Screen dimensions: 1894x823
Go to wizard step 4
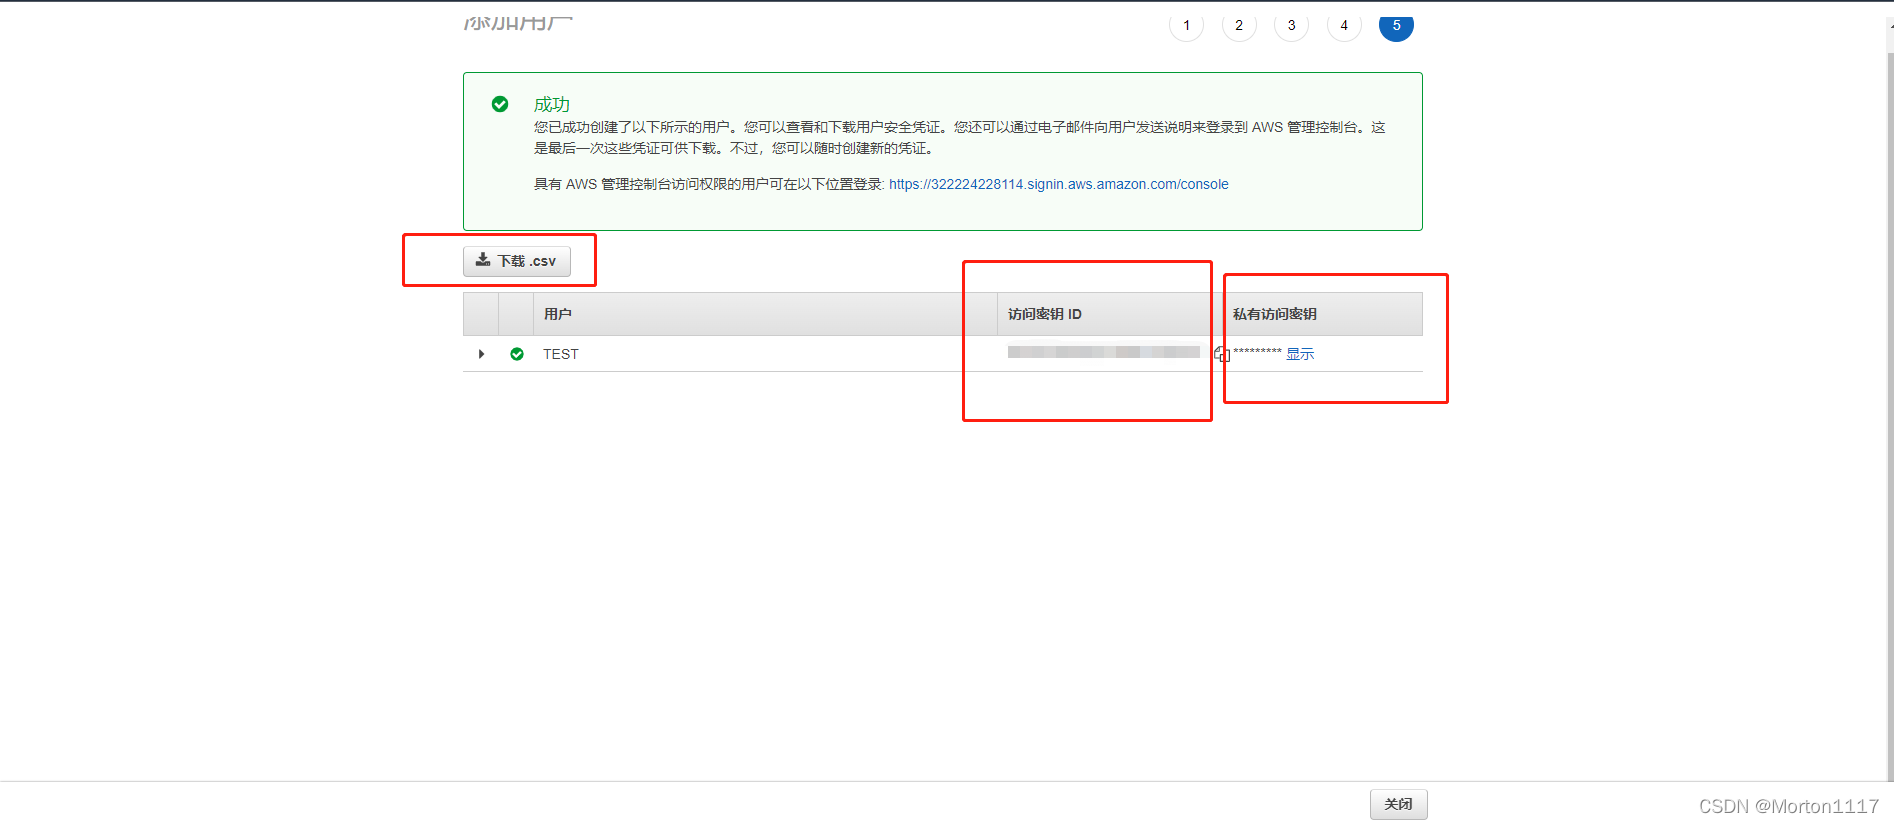(x=1344, y=25)
